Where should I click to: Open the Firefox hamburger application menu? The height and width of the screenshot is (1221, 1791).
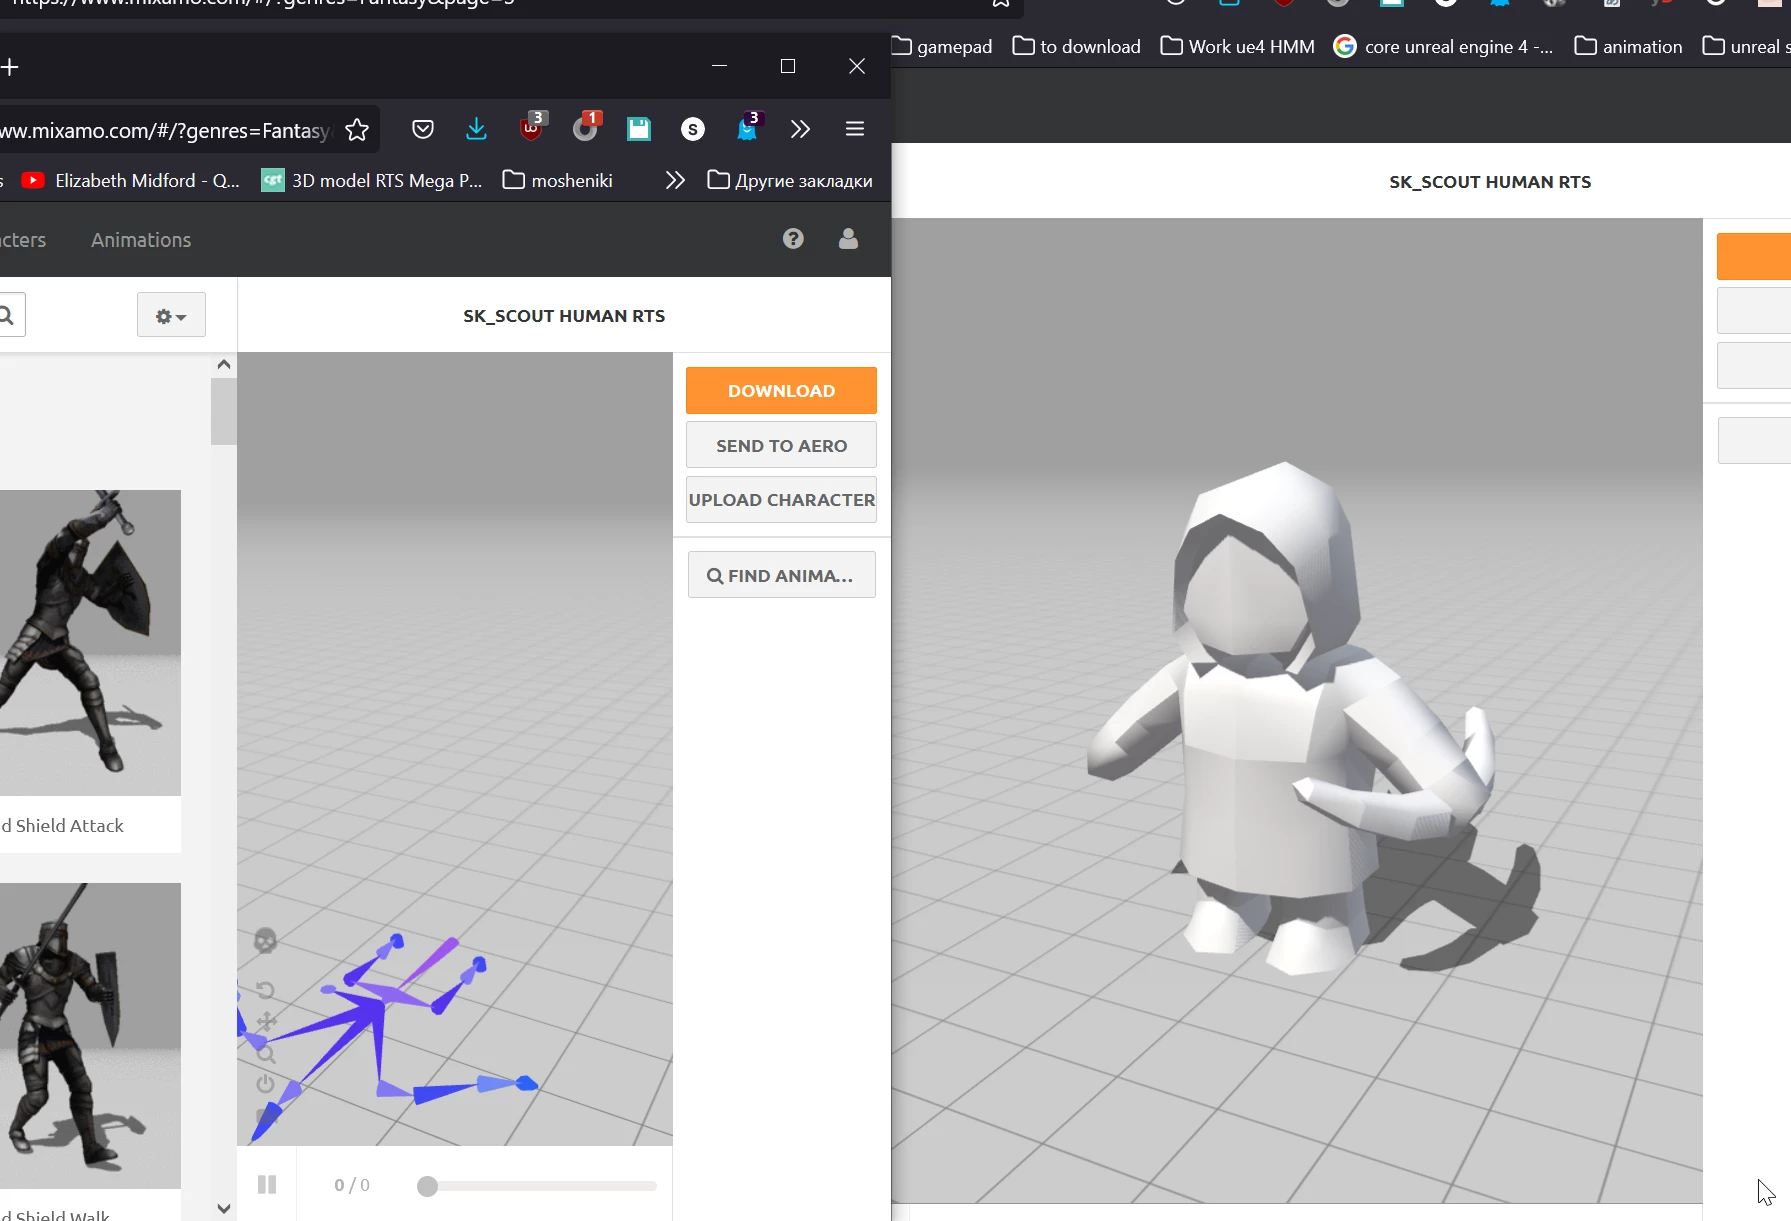[x=855, y=129]
